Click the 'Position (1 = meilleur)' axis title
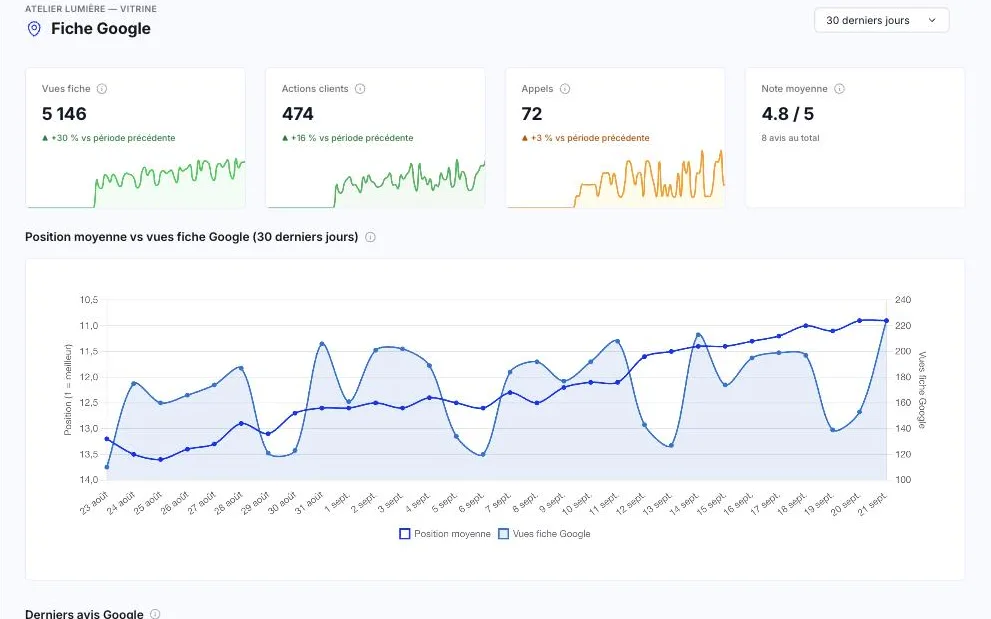 tap(68, 389)
